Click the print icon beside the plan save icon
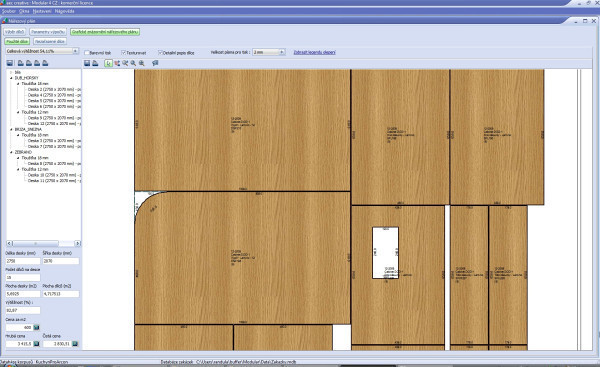600x367 pixels. coord(95,63)
